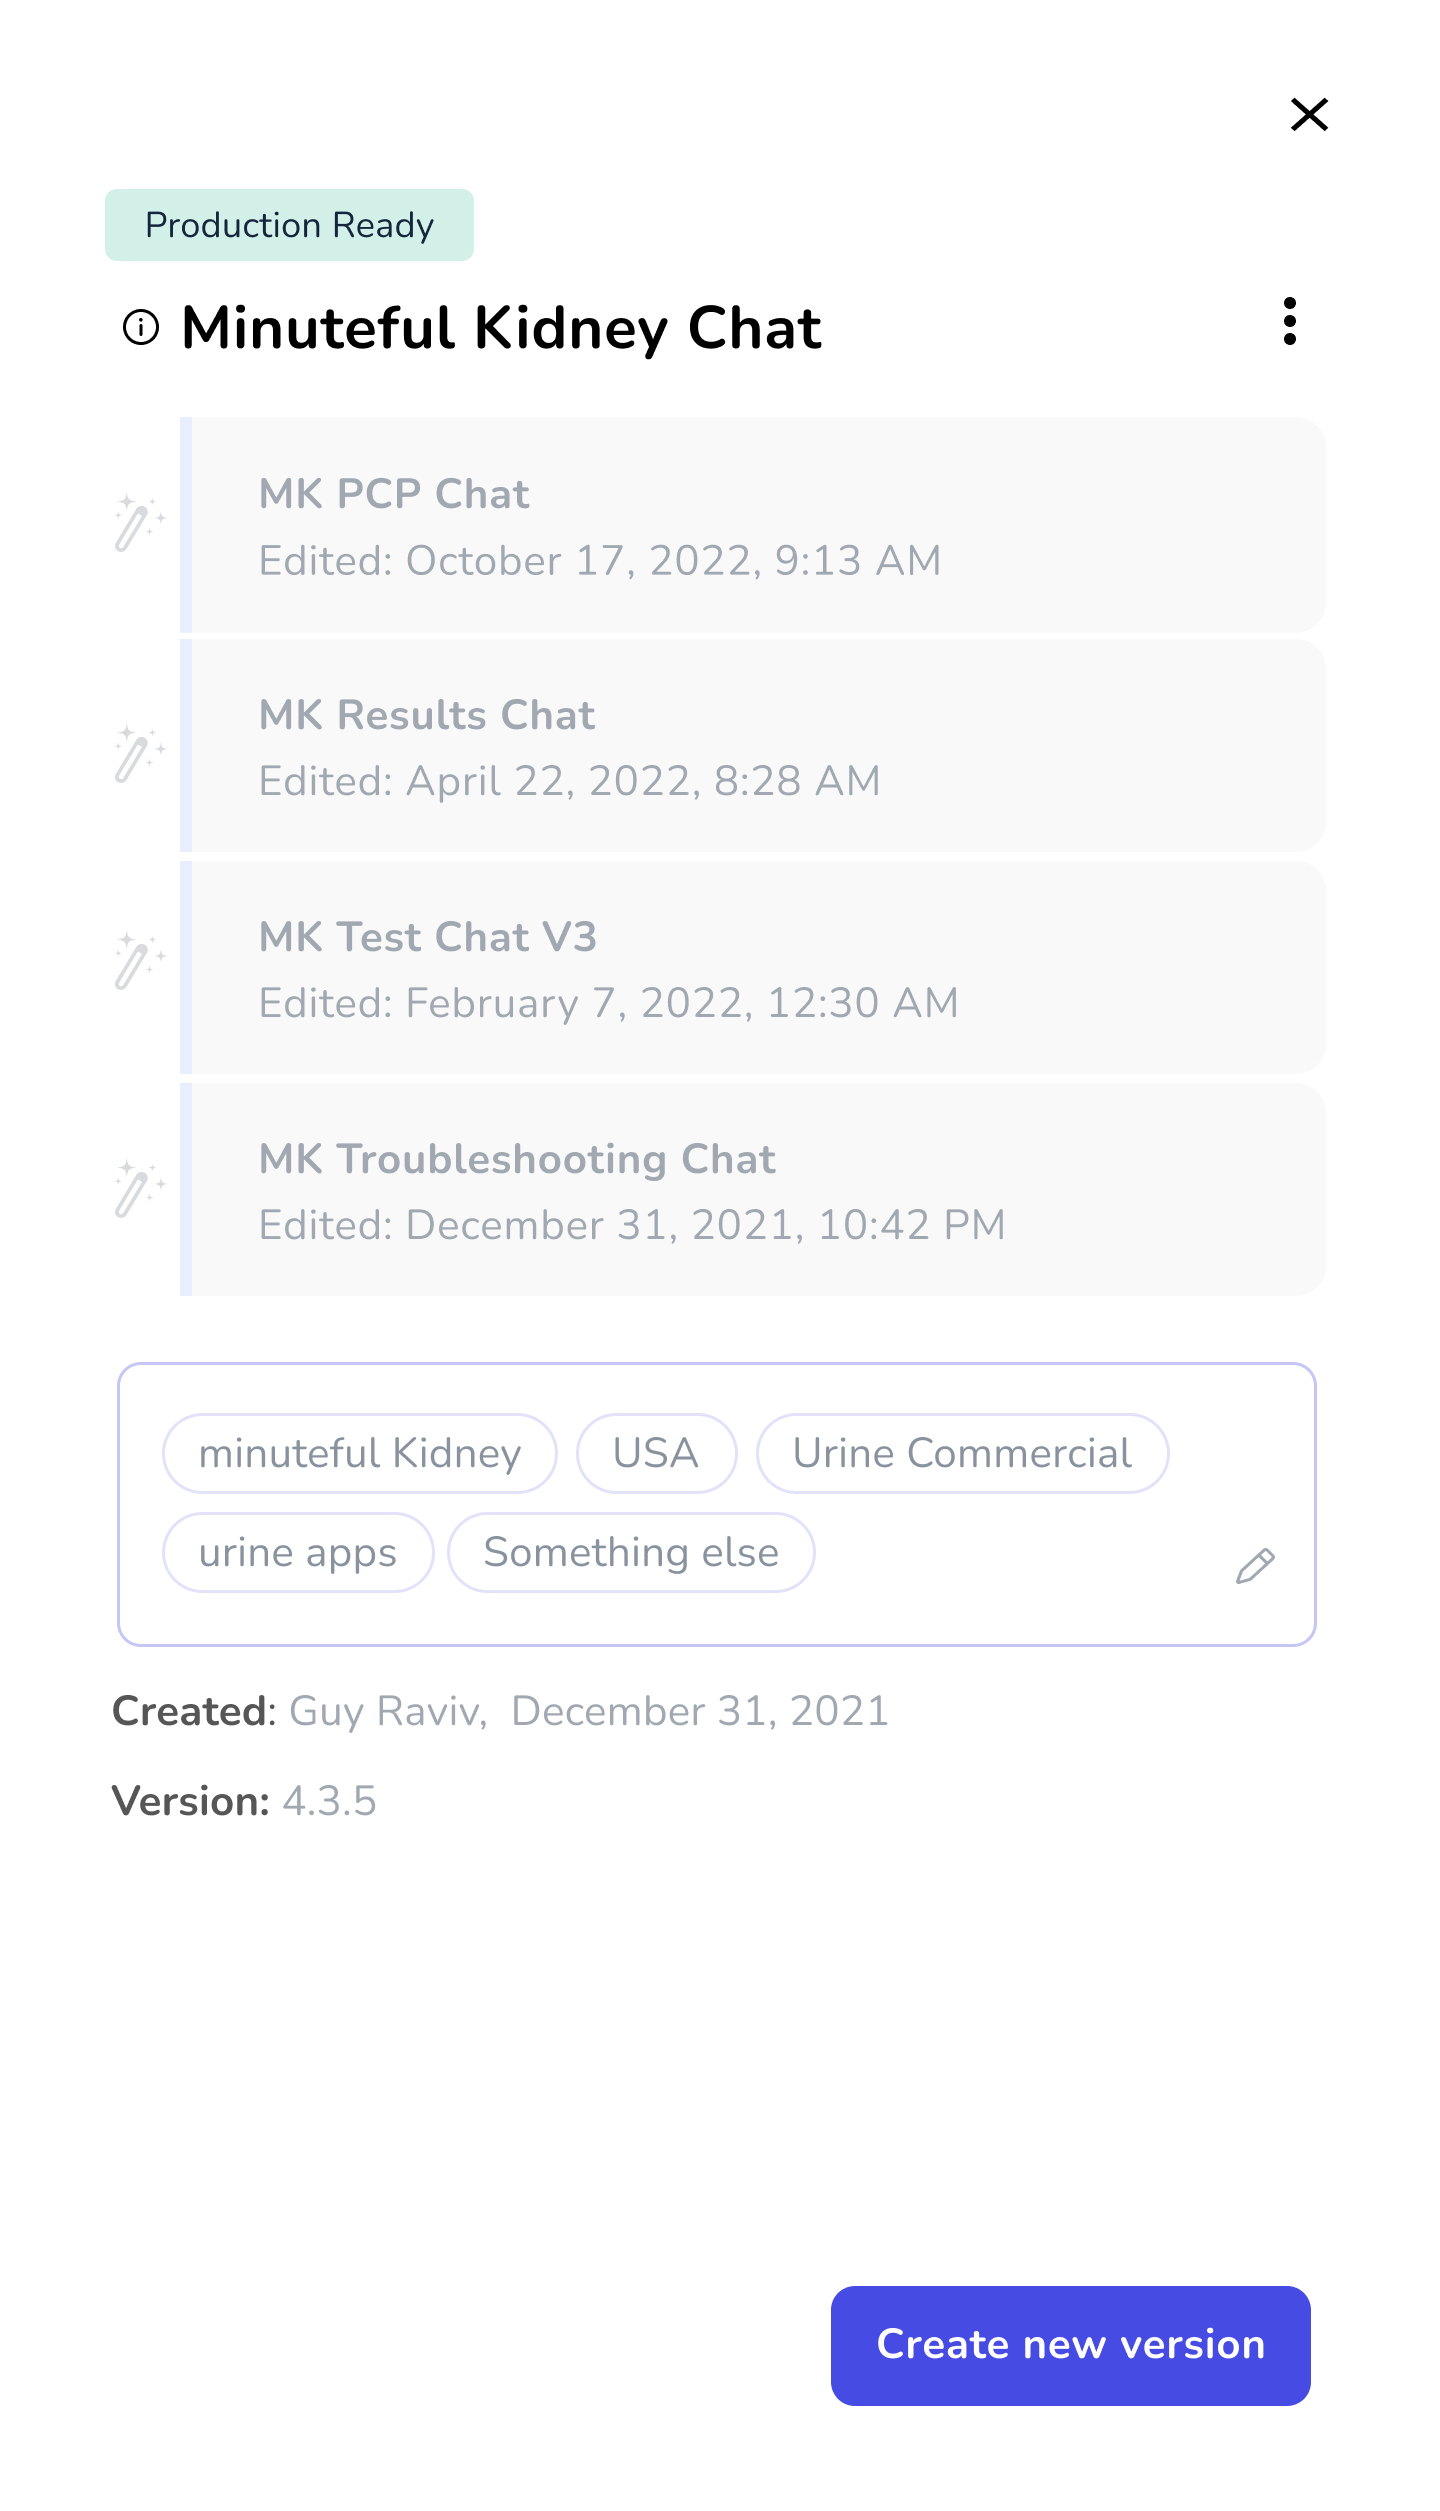This screenshot has width=1440, height=2511.
Task: Click the info icon beside Minuteful Kidney Chat
Action: 141,327
